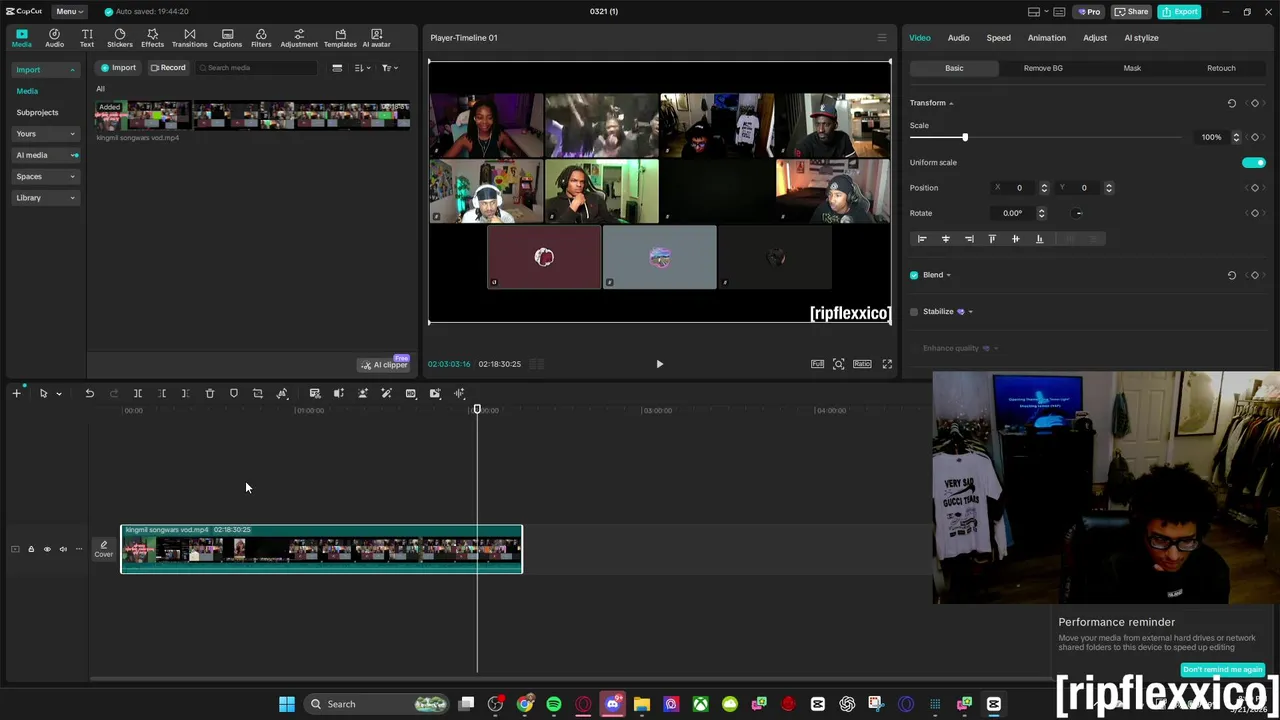This screenshot has height=720, width=1280.
Task: Open the AI avatar panel
Action: pos(376,38)
